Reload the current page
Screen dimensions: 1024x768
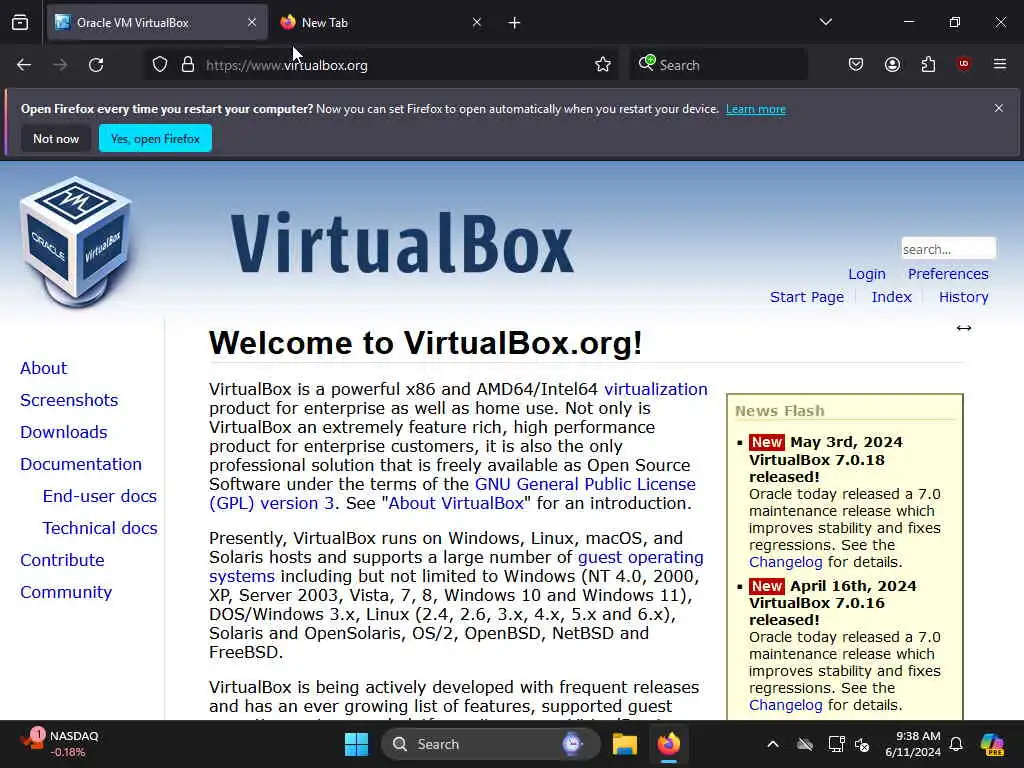point(96,65)
